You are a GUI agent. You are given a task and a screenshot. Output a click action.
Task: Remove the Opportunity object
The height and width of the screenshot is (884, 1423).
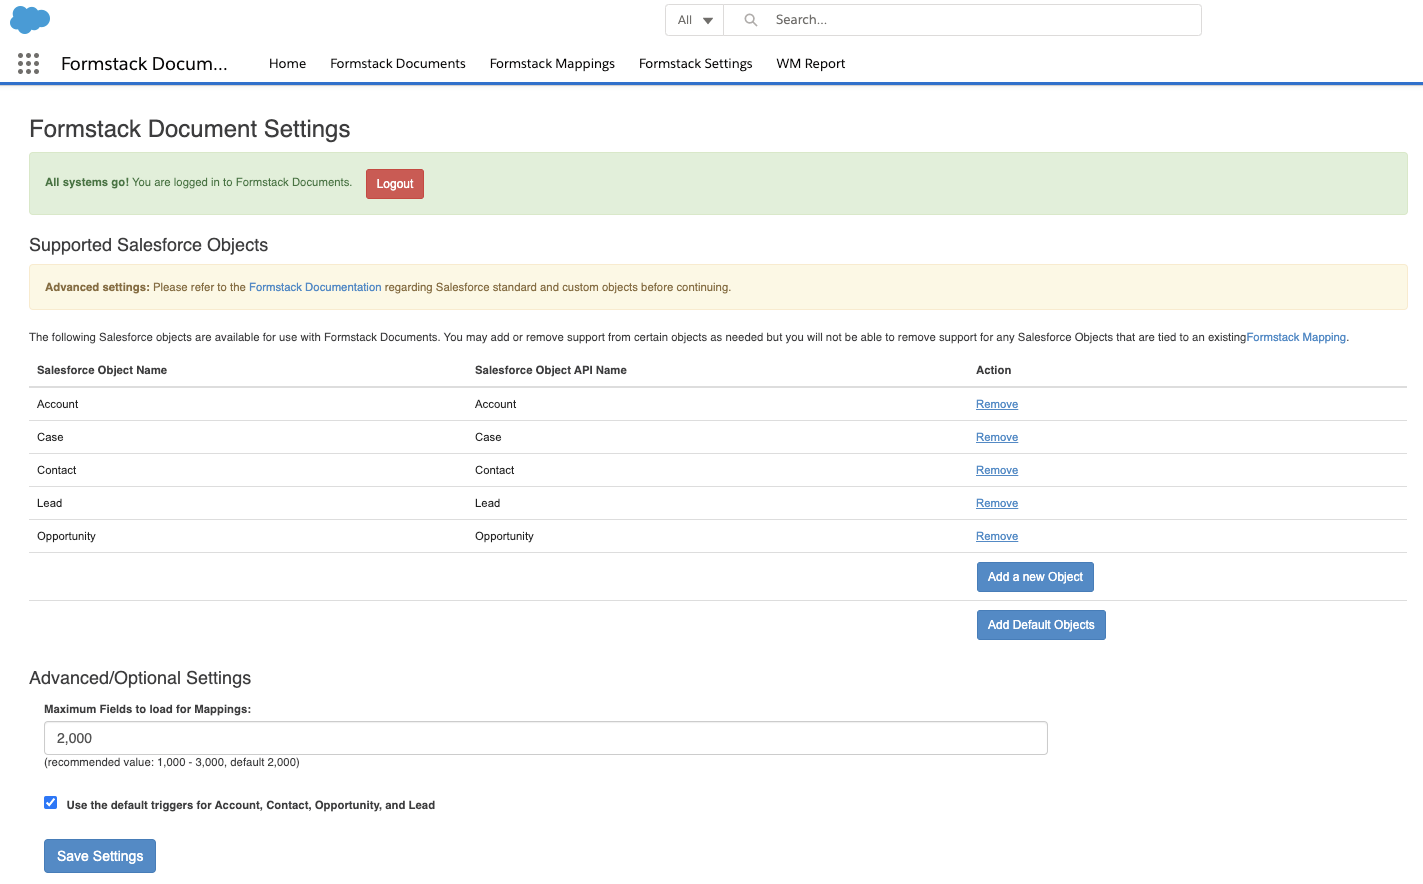(997, 537)
